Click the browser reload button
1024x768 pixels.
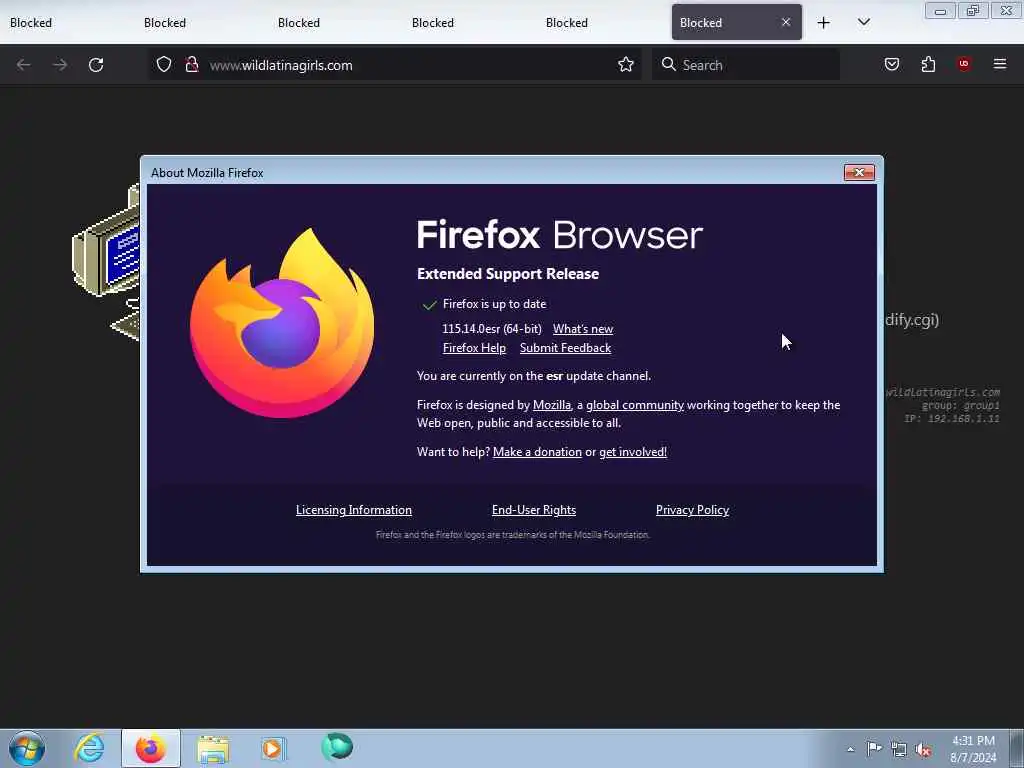tap(96, 65)
